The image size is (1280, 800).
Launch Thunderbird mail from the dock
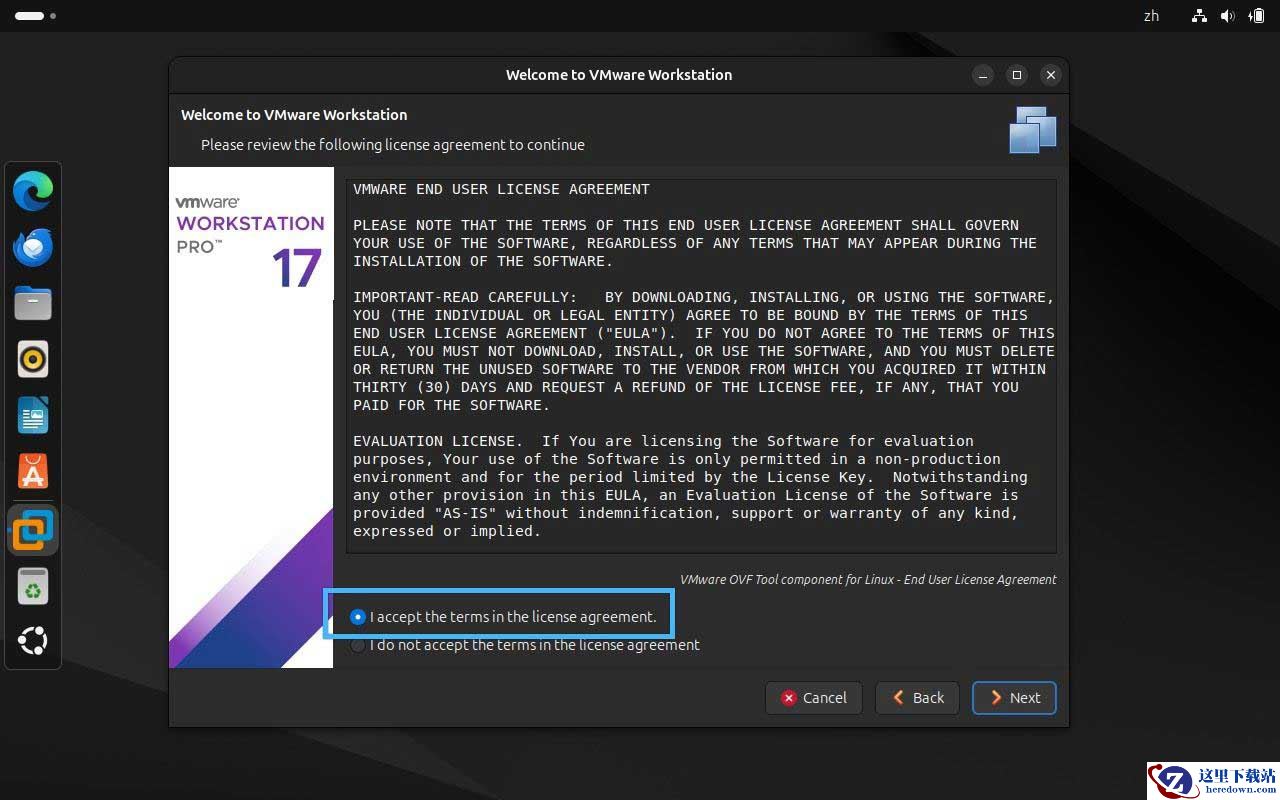pyautogui.click(x=33, y=247)
